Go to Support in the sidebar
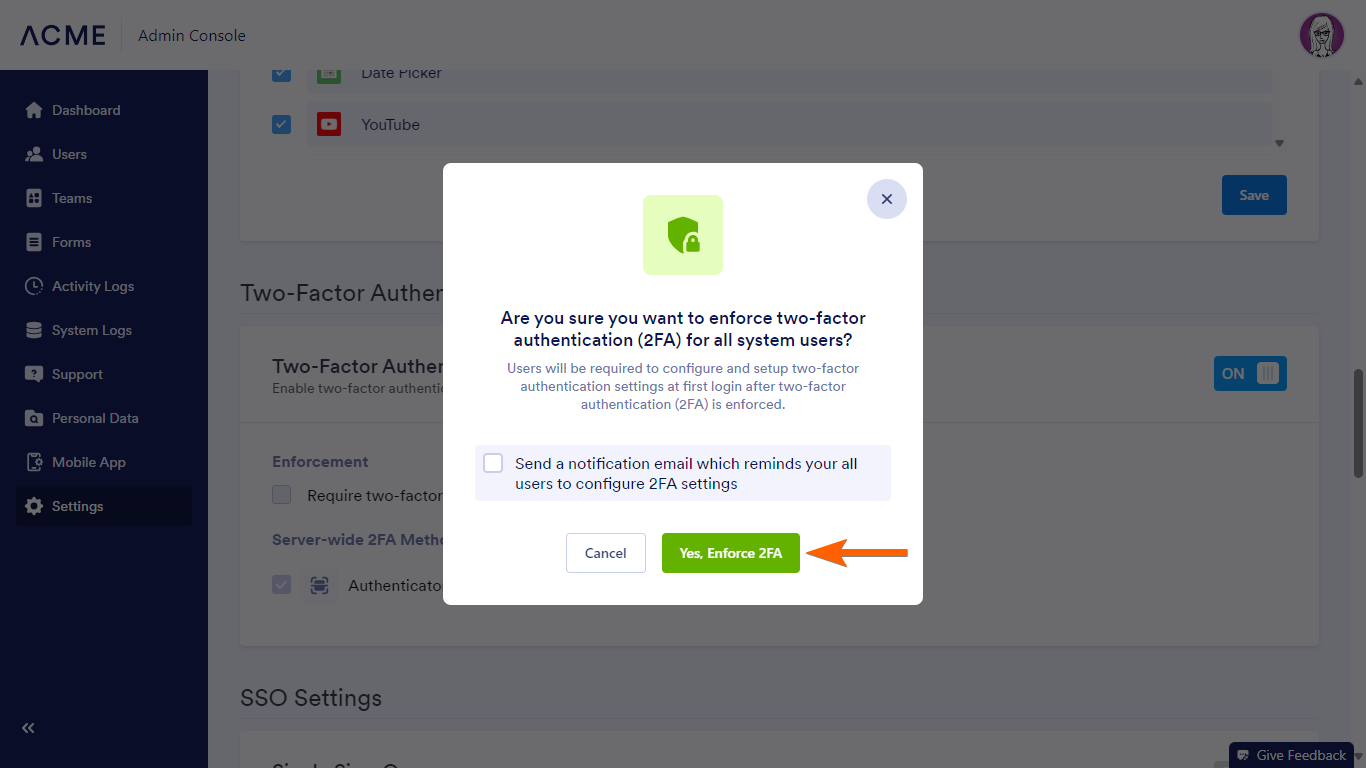 [x=77, y=374]
